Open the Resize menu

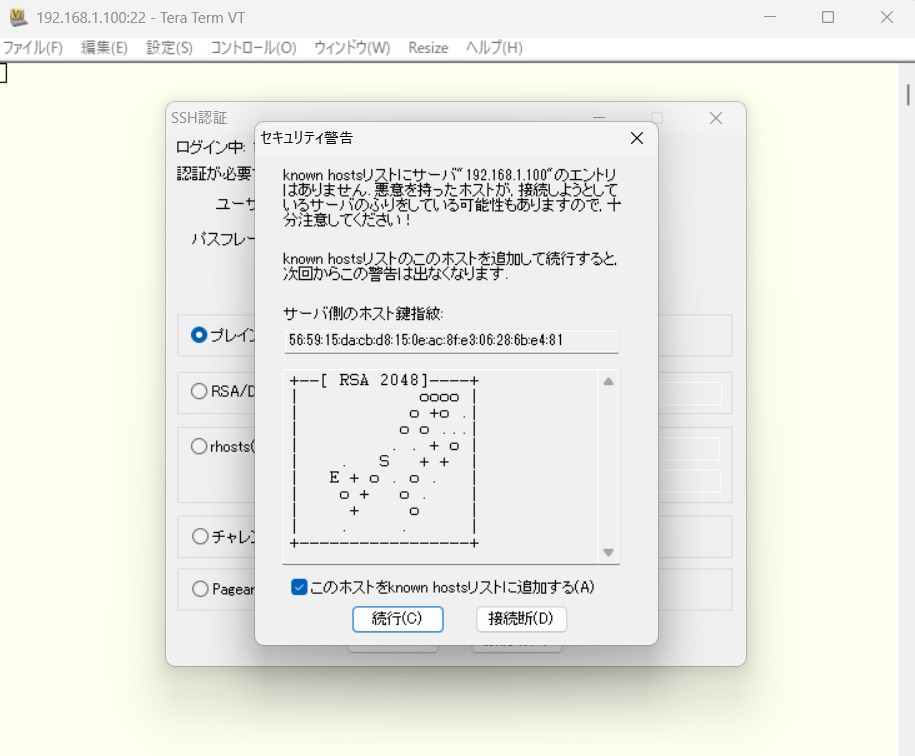coord(428,48)
